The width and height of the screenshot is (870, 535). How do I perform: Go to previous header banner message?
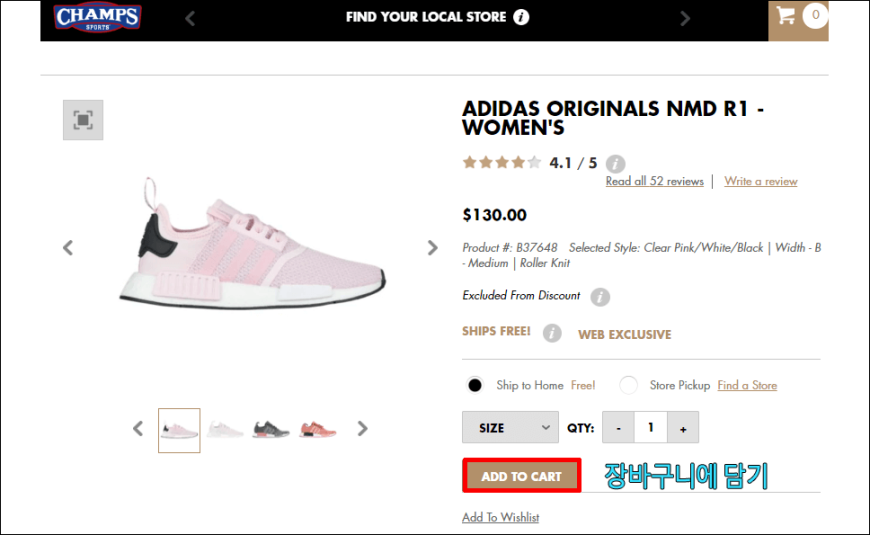[x=190, y=18]
